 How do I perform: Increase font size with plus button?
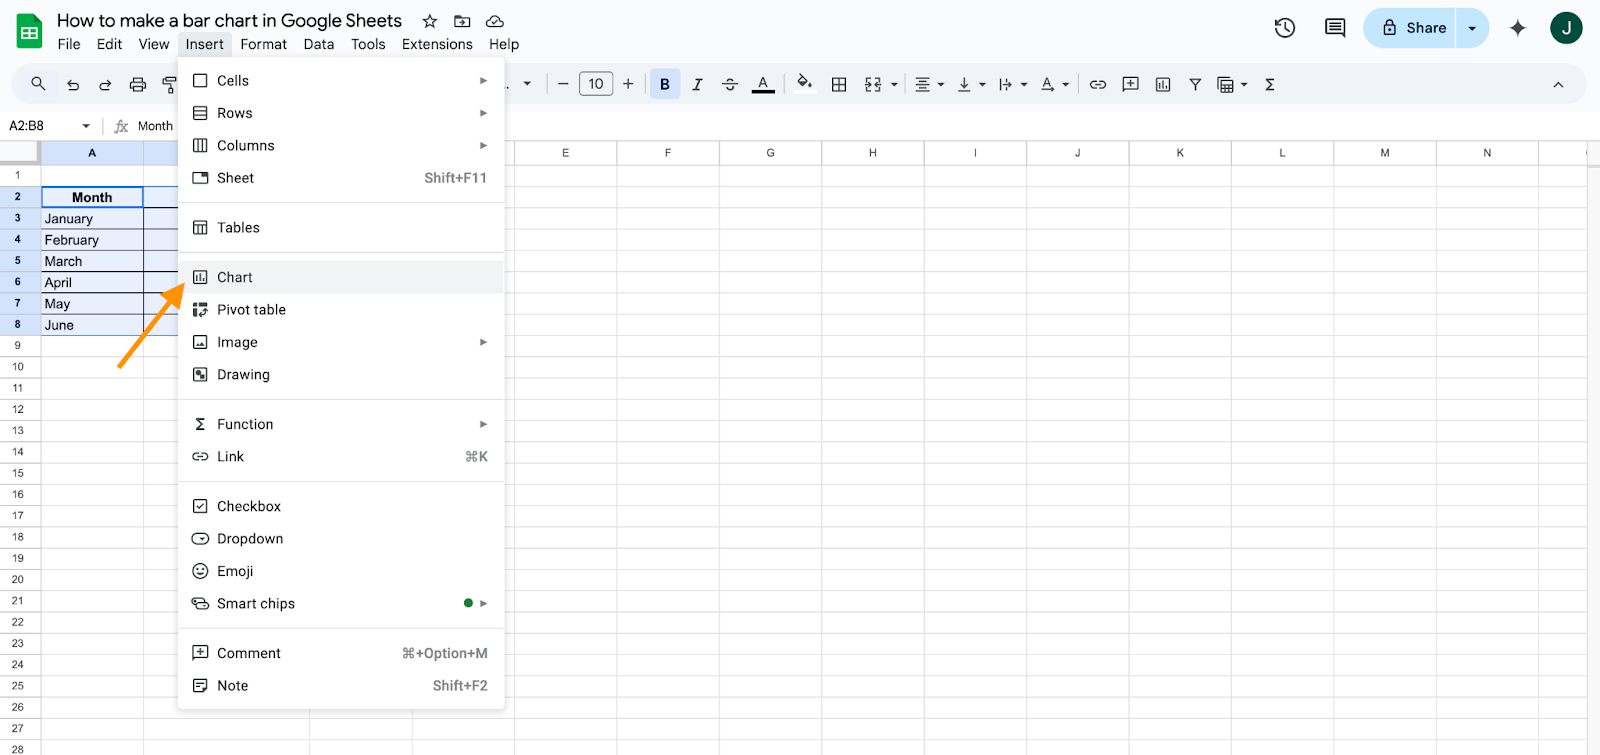coord(628,84)
